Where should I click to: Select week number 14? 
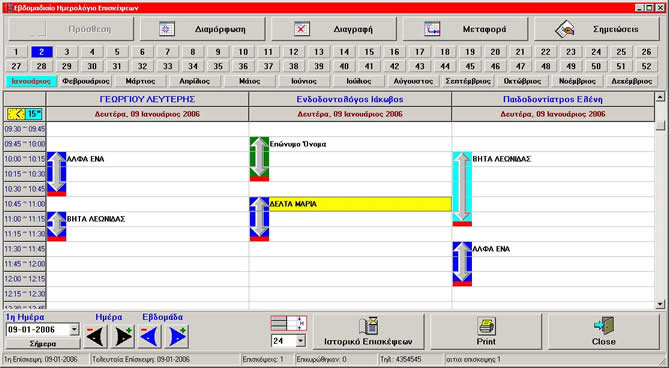[344, 52]
